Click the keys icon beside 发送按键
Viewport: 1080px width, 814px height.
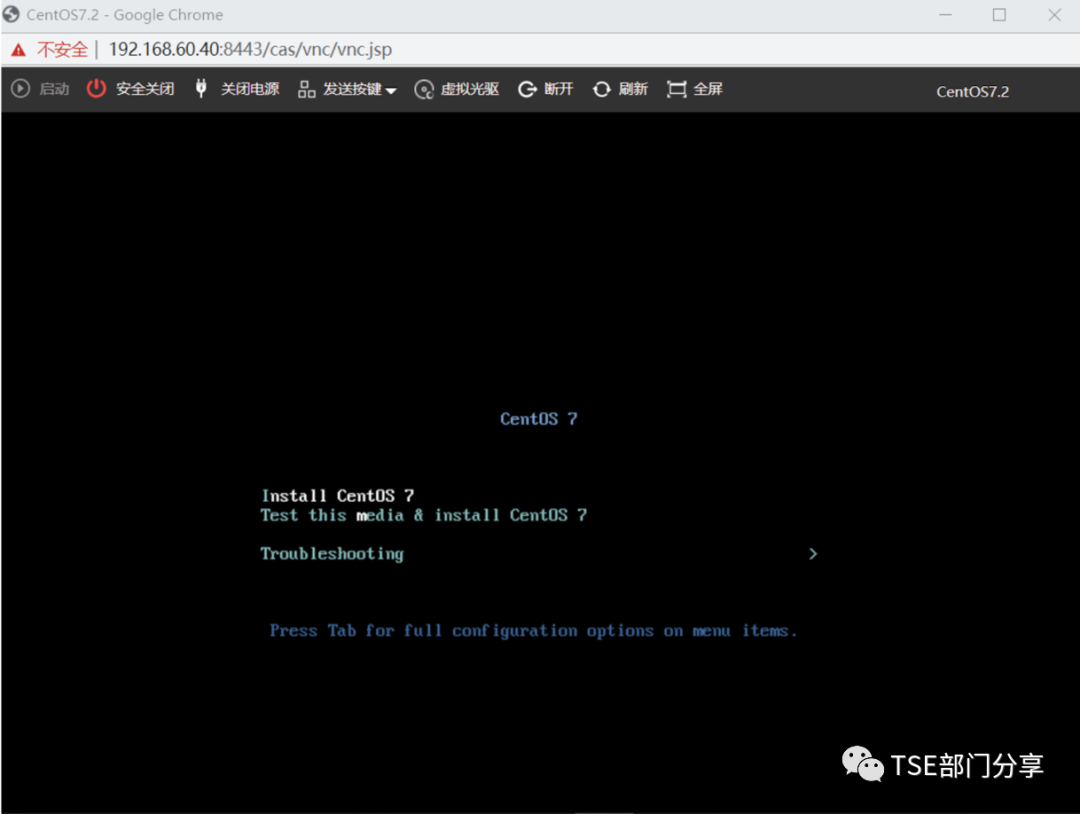point(307,89)
